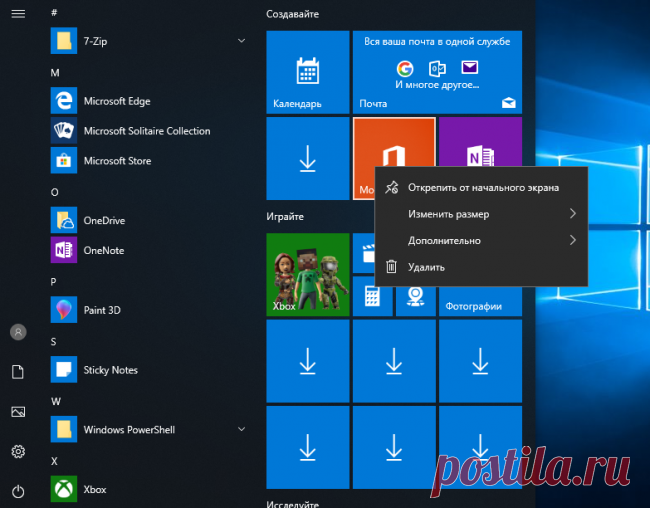
Task: Open Documents icon in the sidebar
Action: (18, 372)
